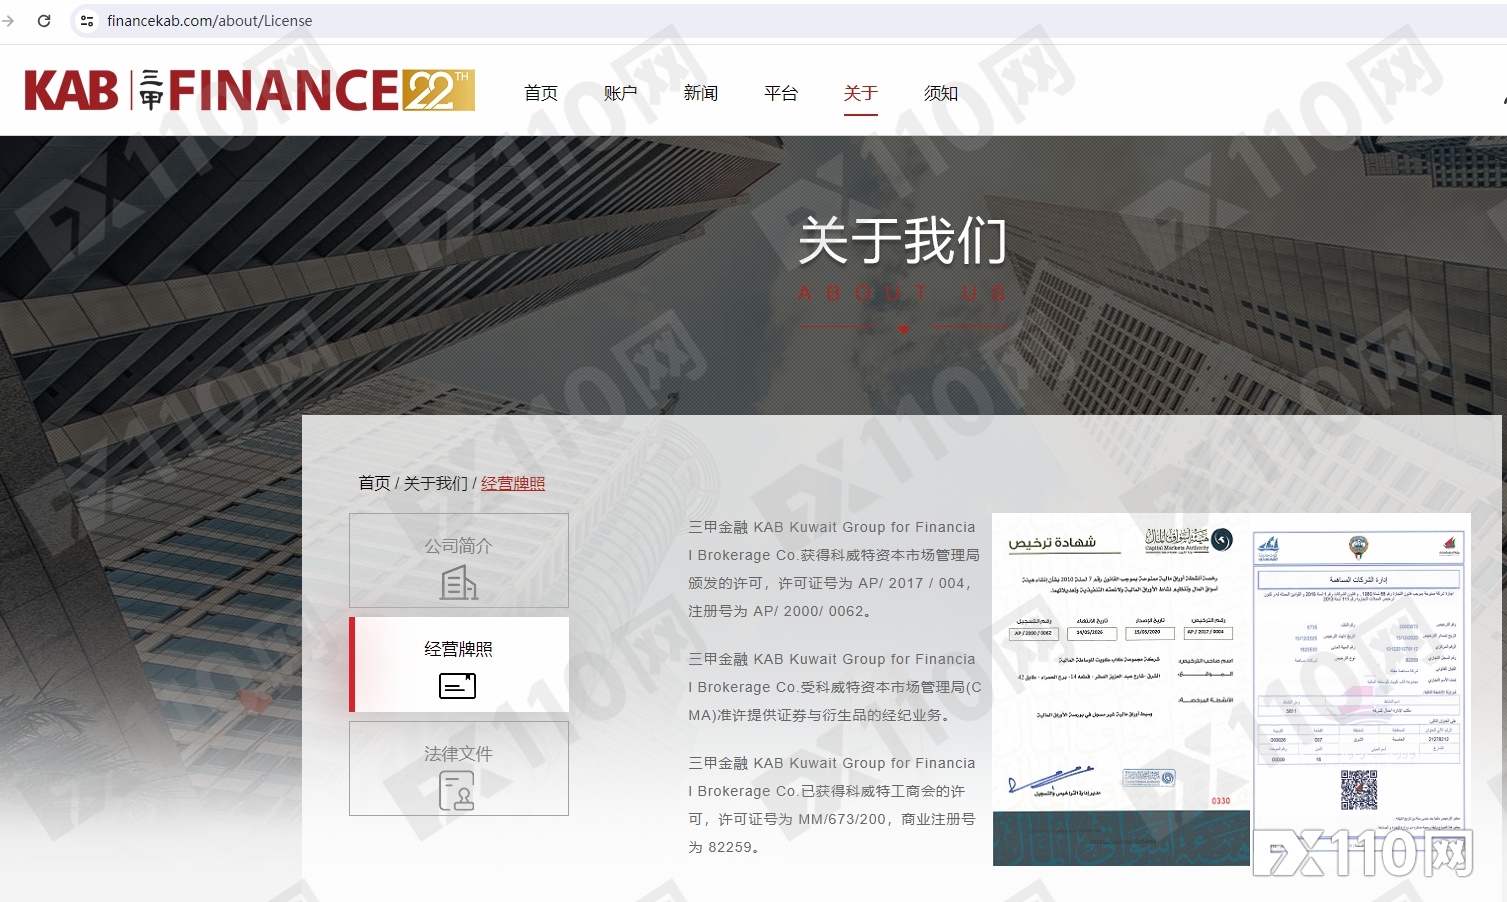The image size is (1507, 902).
Task: Select the 关于 menu item
Action: 861,93
